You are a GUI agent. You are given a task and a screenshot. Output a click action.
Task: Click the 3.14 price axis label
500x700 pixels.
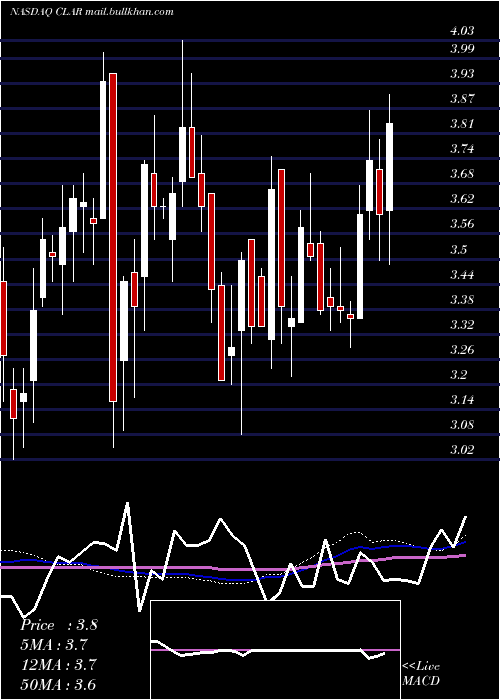tap(462, 399)
